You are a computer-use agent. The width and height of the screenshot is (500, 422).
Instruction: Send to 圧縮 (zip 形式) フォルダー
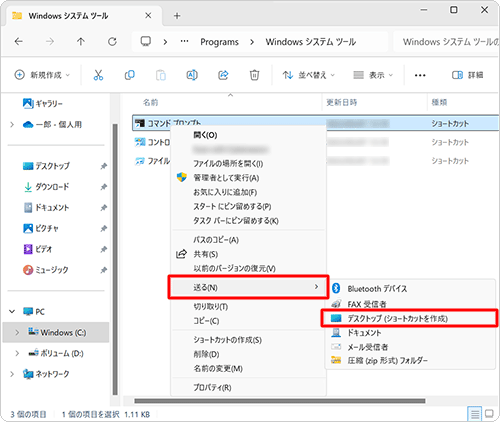coord(410,361)
